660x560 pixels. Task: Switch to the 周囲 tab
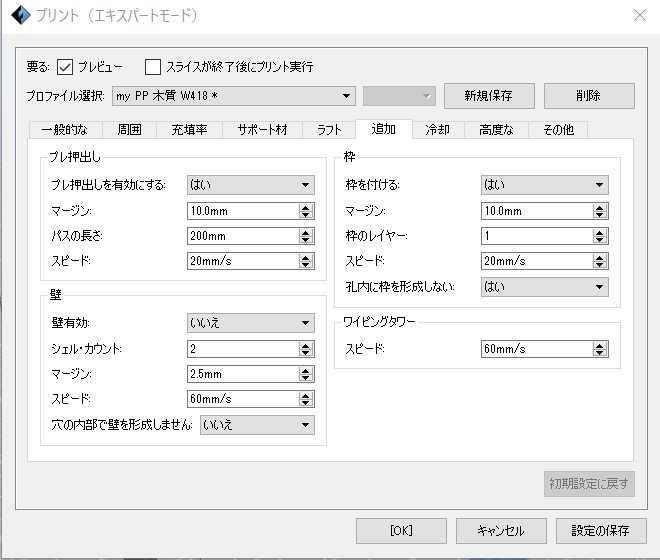[x=129, y=130]
